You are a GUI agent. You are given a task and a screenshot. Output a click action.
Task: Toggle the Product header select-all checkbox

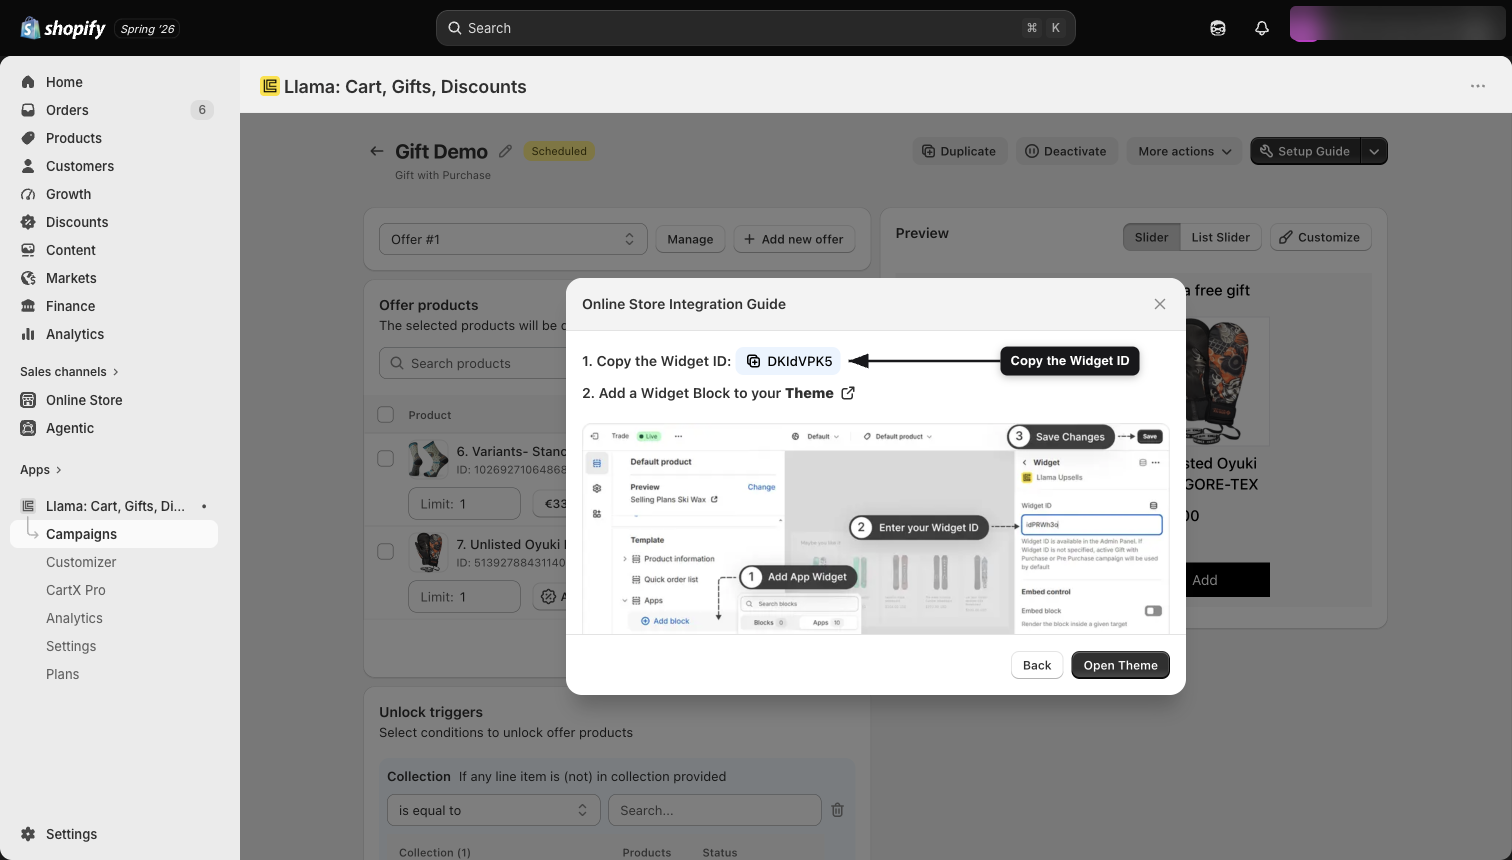pos(386,414)
